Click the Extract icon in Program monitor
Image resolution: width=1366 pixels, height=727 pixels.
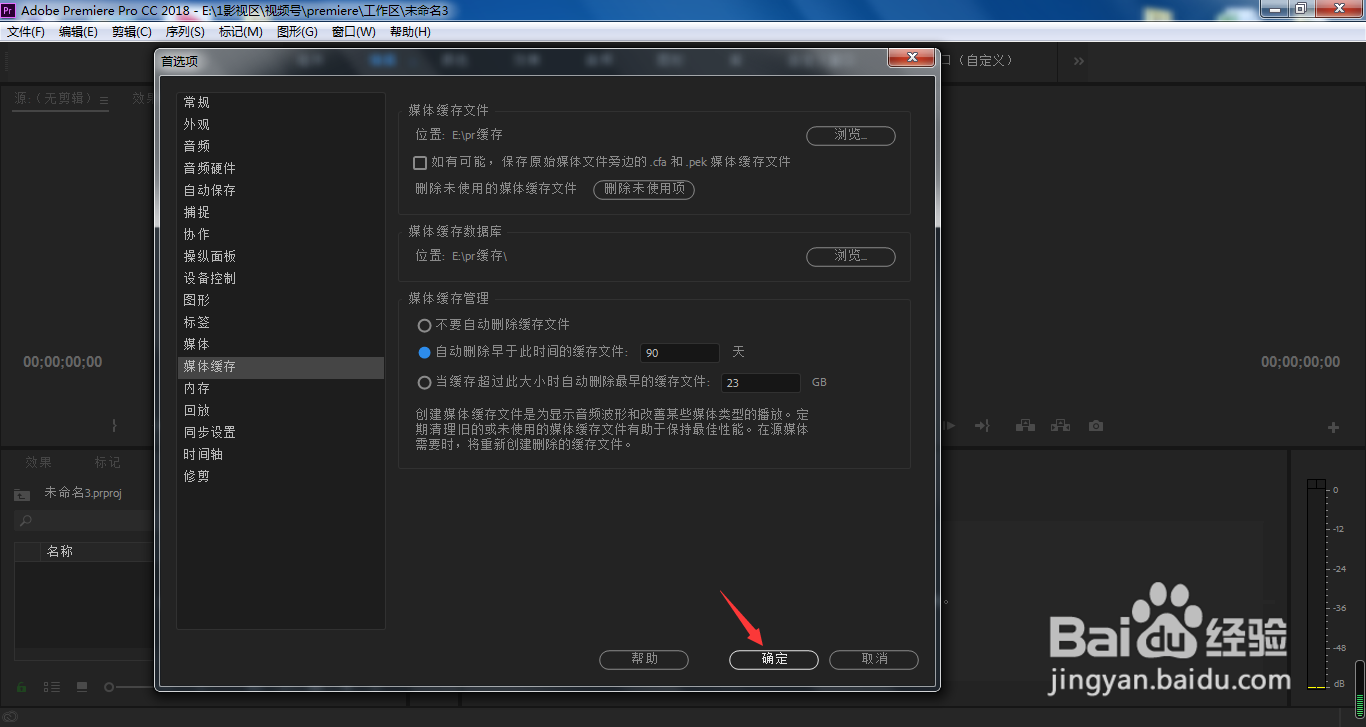(x=1060, y=426)
